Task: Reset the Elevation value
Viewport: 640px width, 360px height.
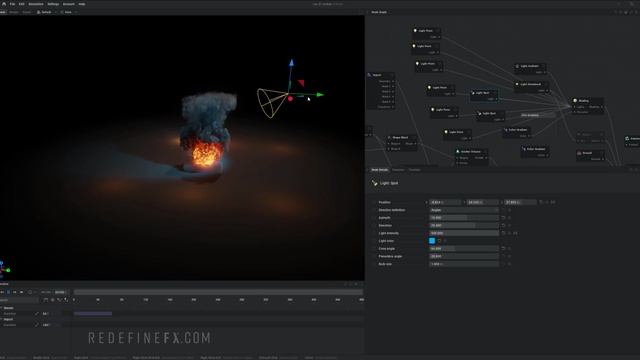Action: (x=503, y=226)
